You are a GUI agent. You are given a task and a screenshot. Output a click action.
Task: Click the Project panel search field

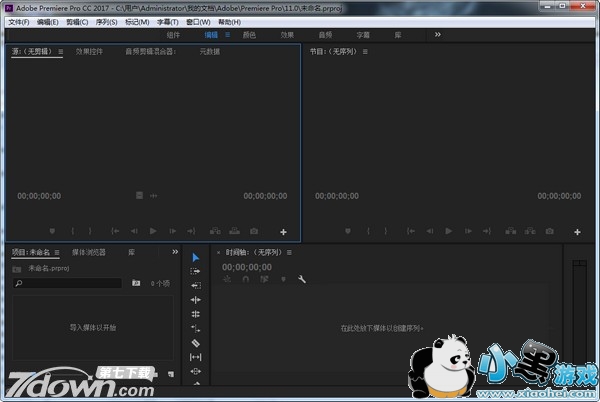[70, 283]
